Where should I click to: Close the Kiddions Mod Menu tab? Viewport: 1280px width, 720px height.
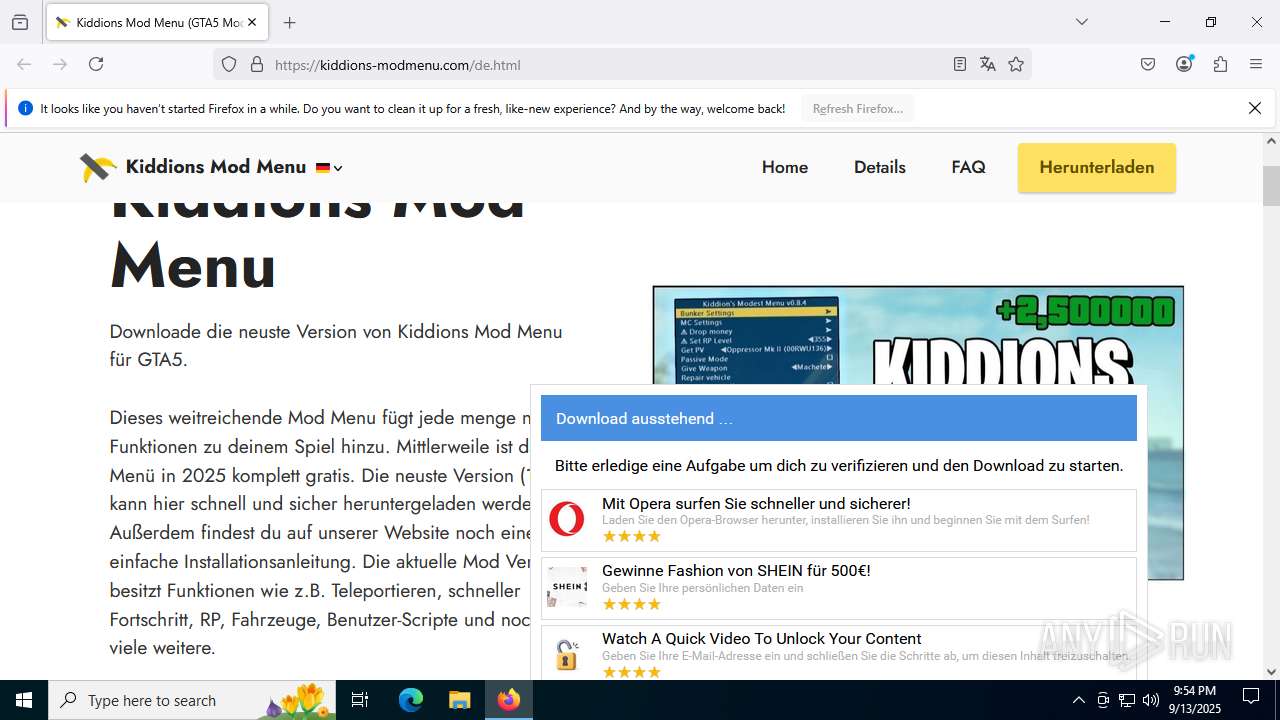point(251,22)
